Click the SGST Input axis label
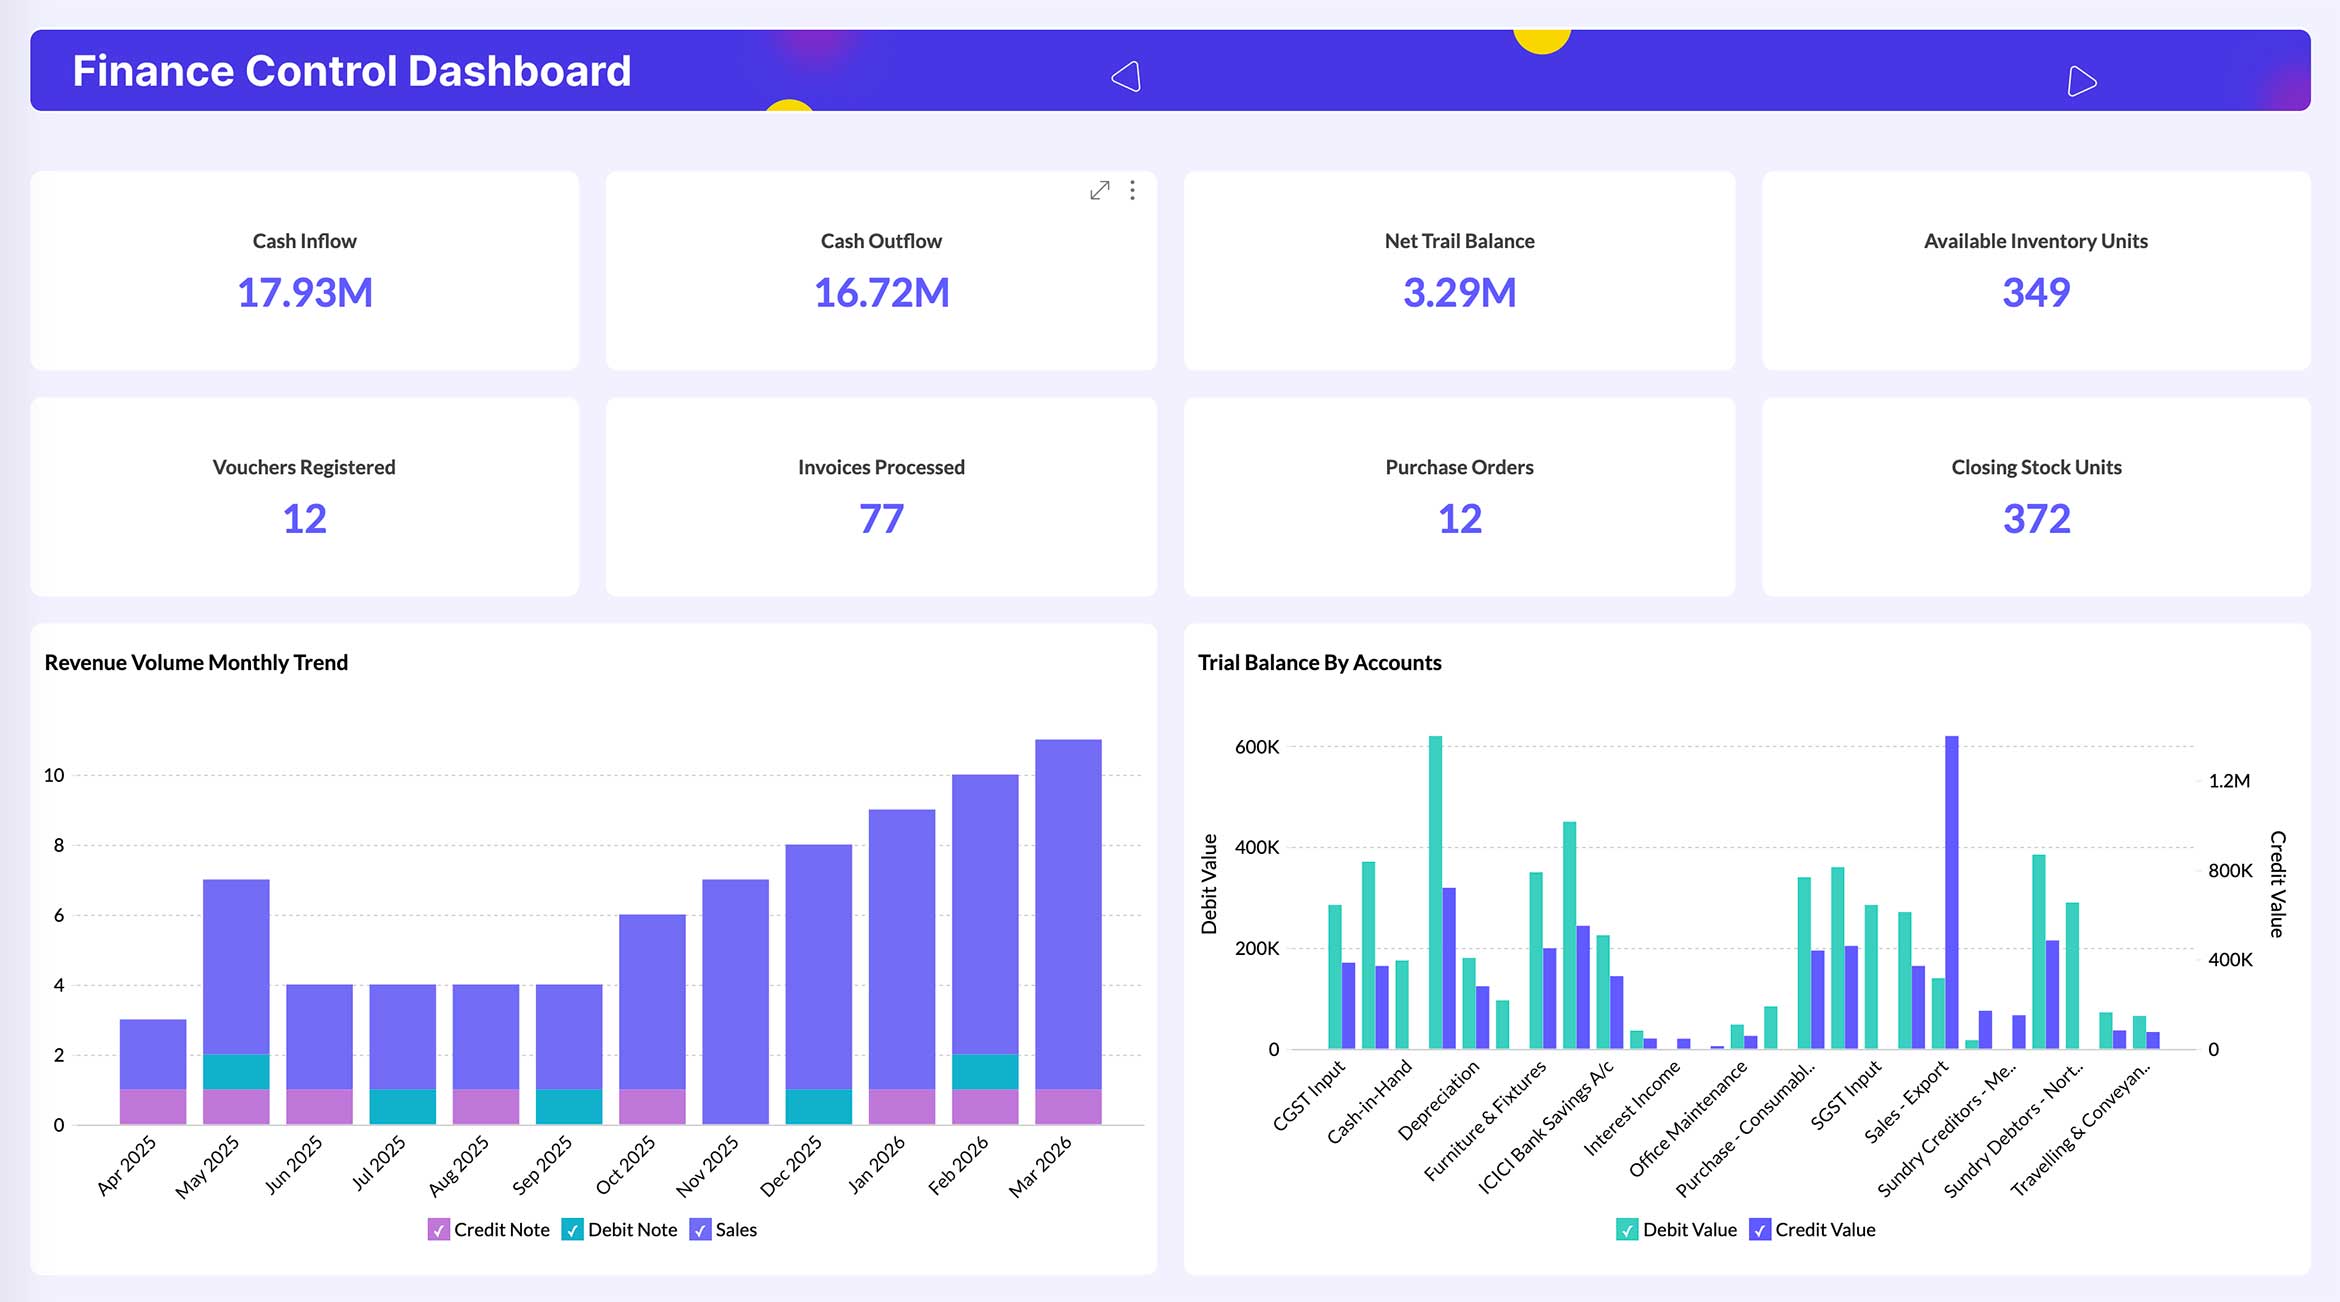 click(1846, 1095)
